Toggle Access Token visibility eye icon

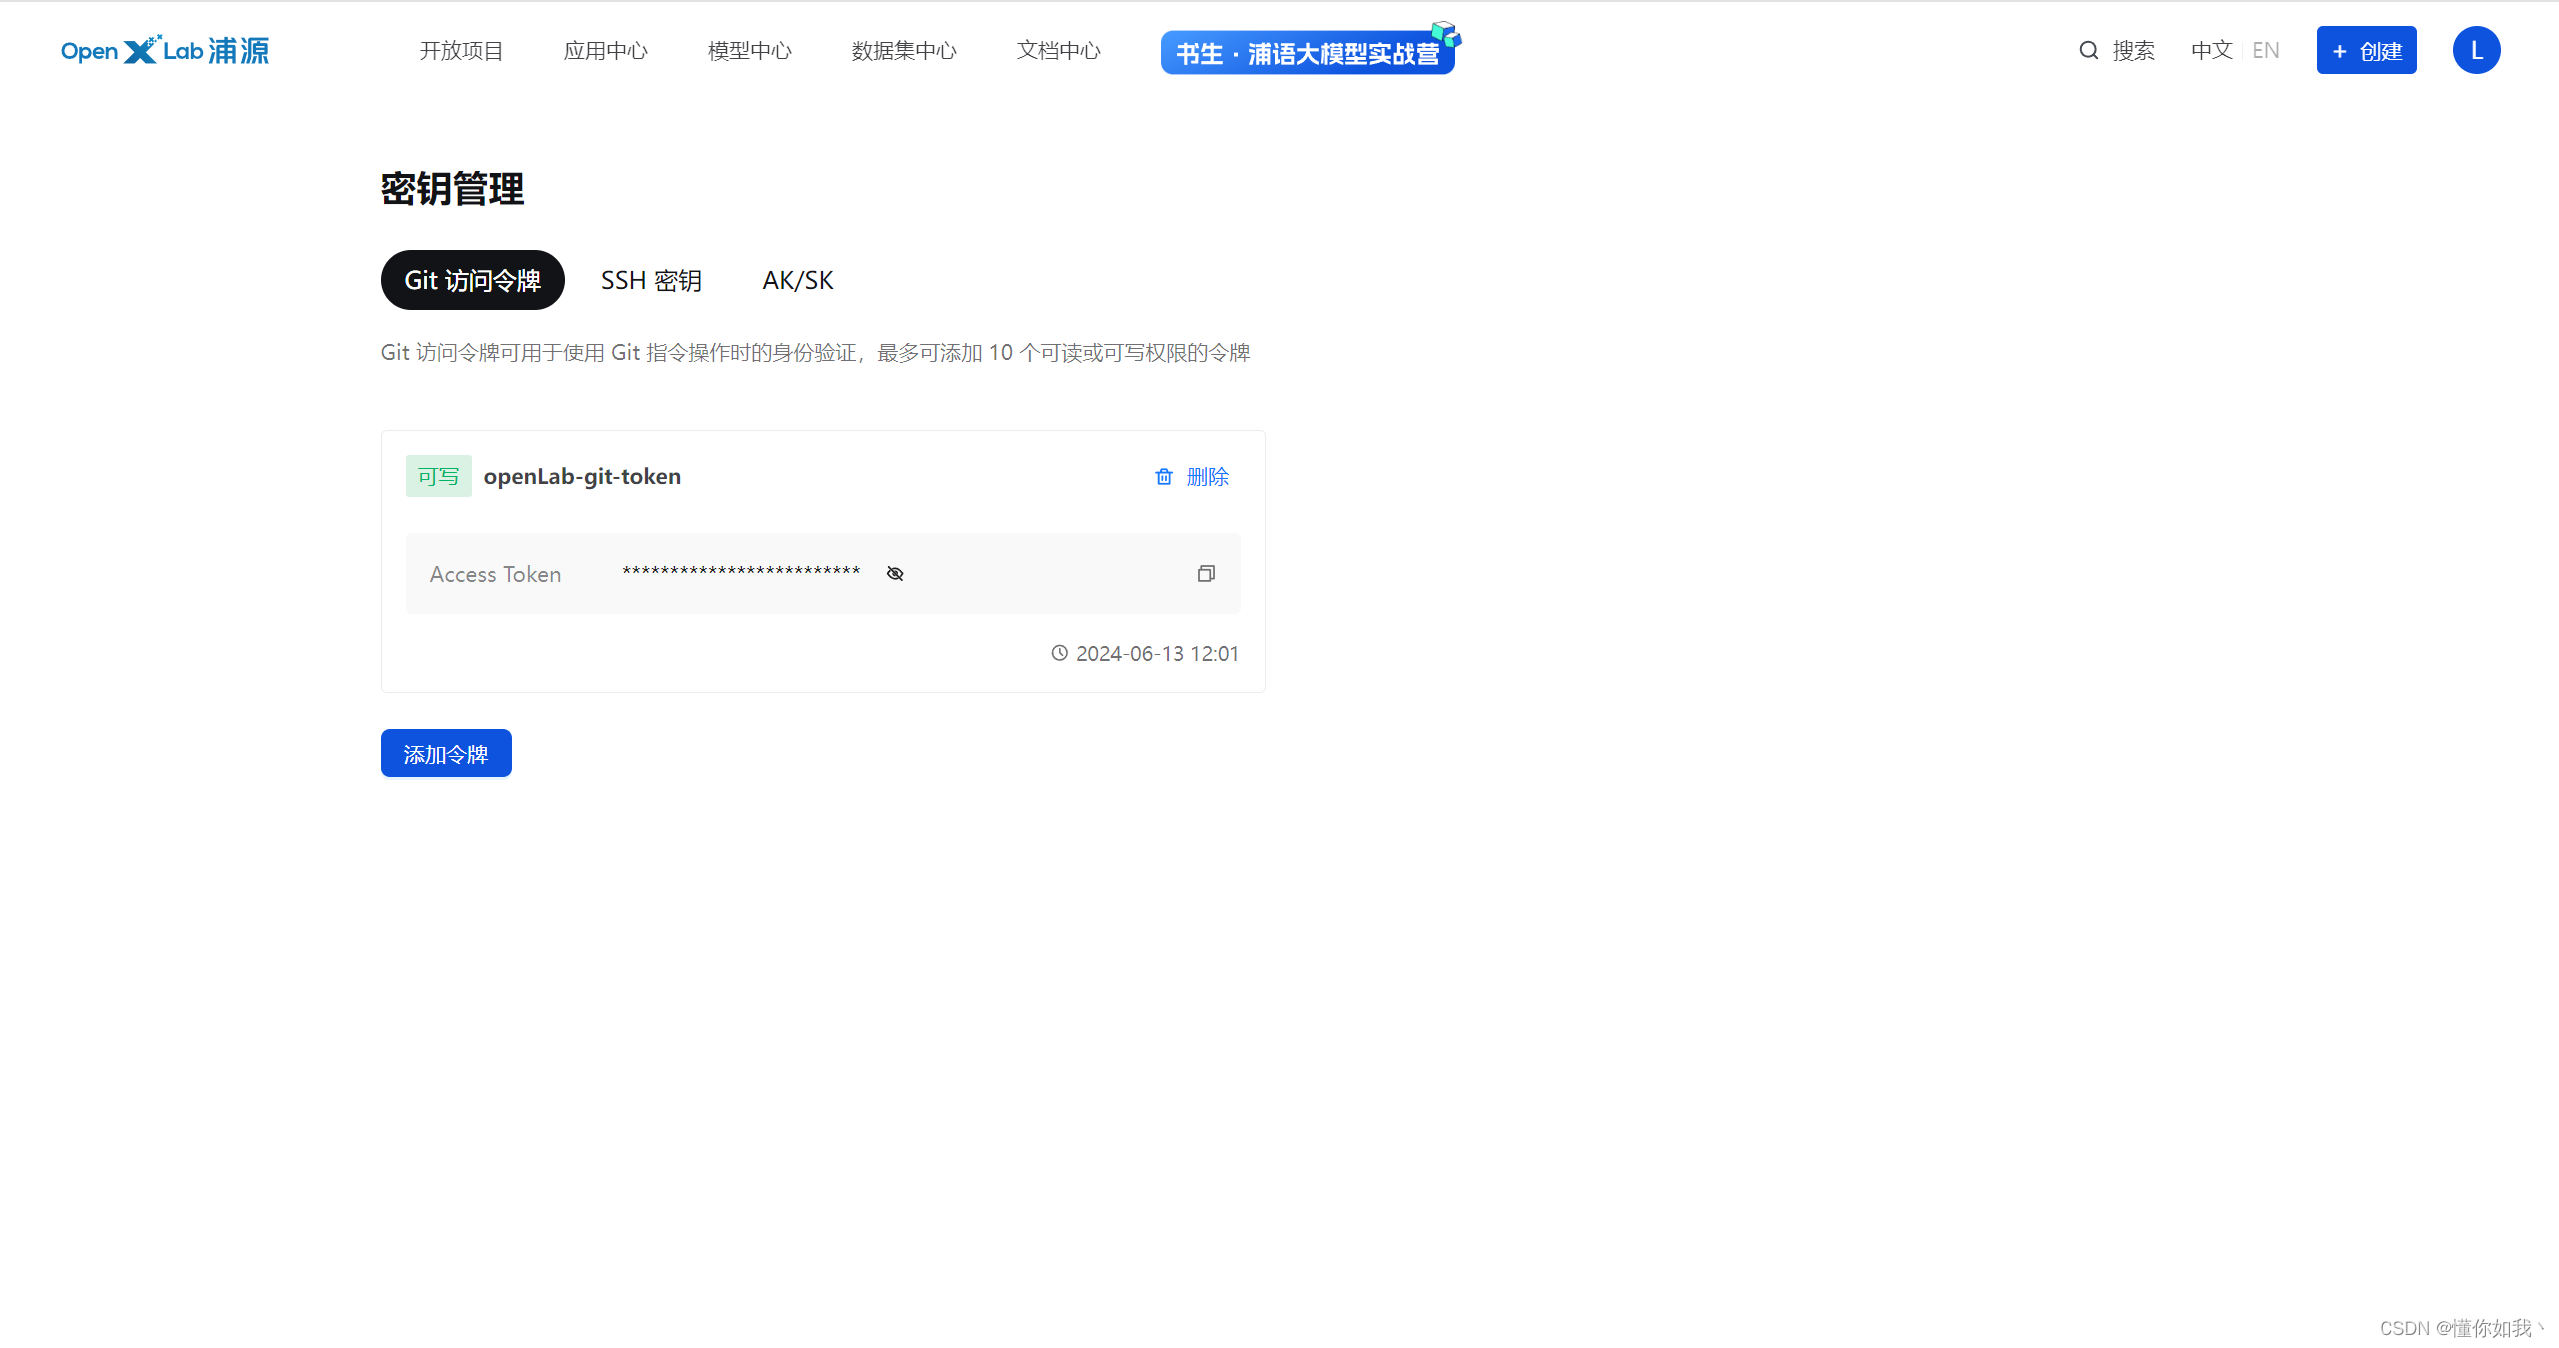tap(895, 573)
